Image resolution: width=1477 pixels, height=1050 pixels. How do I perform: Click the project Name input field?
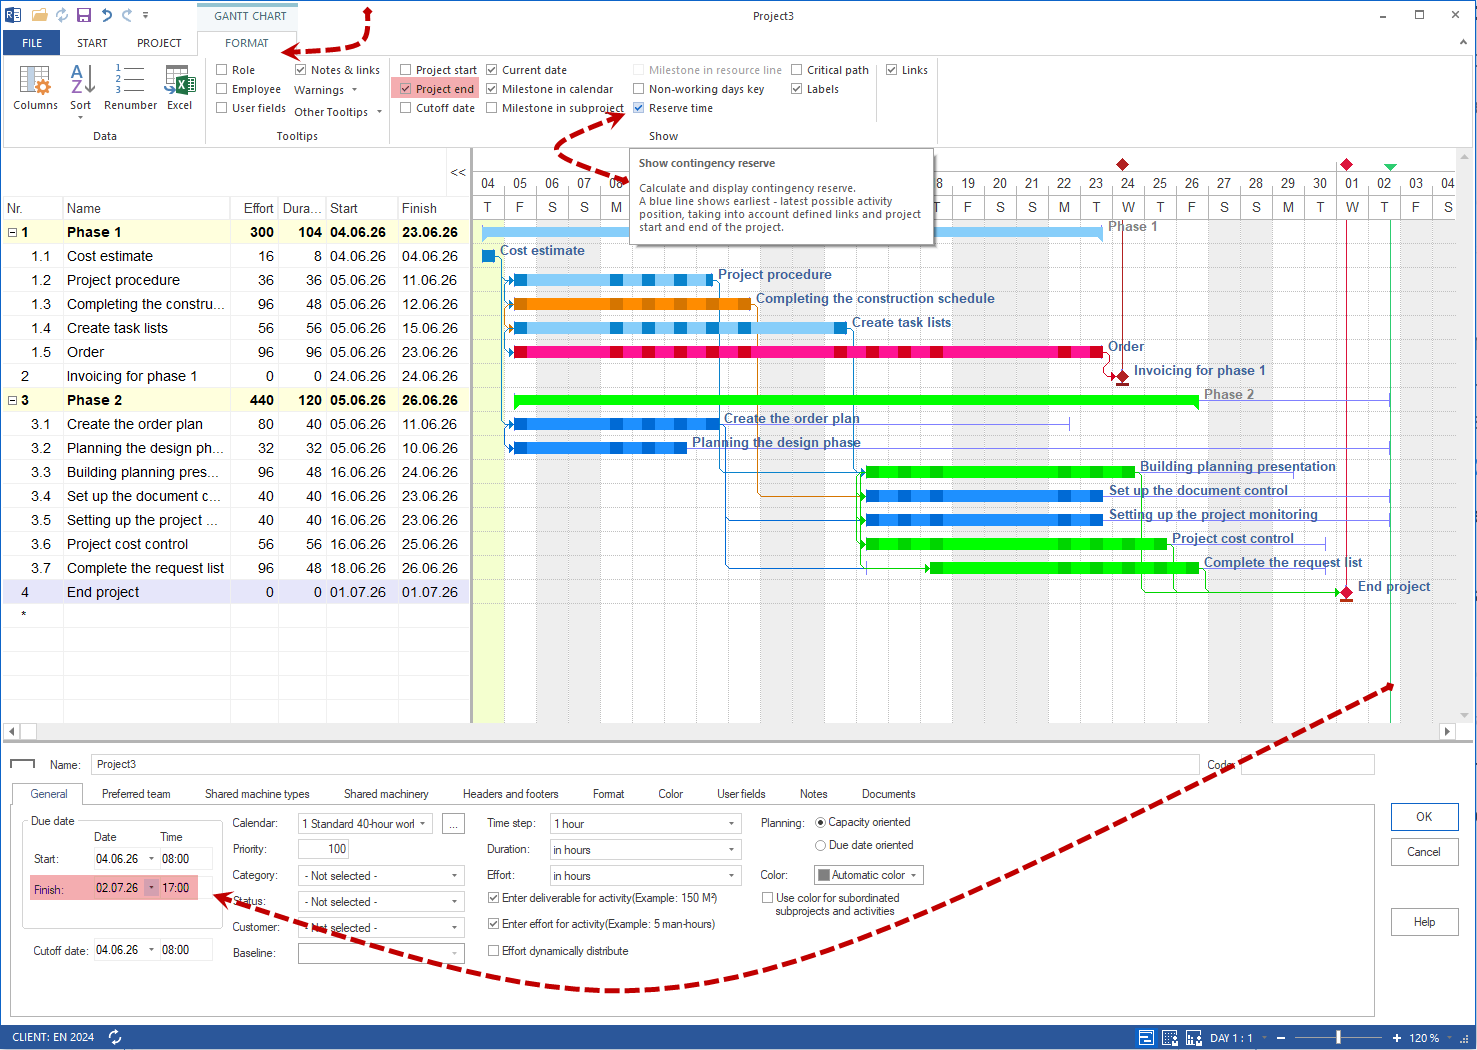tap(645, 764)
